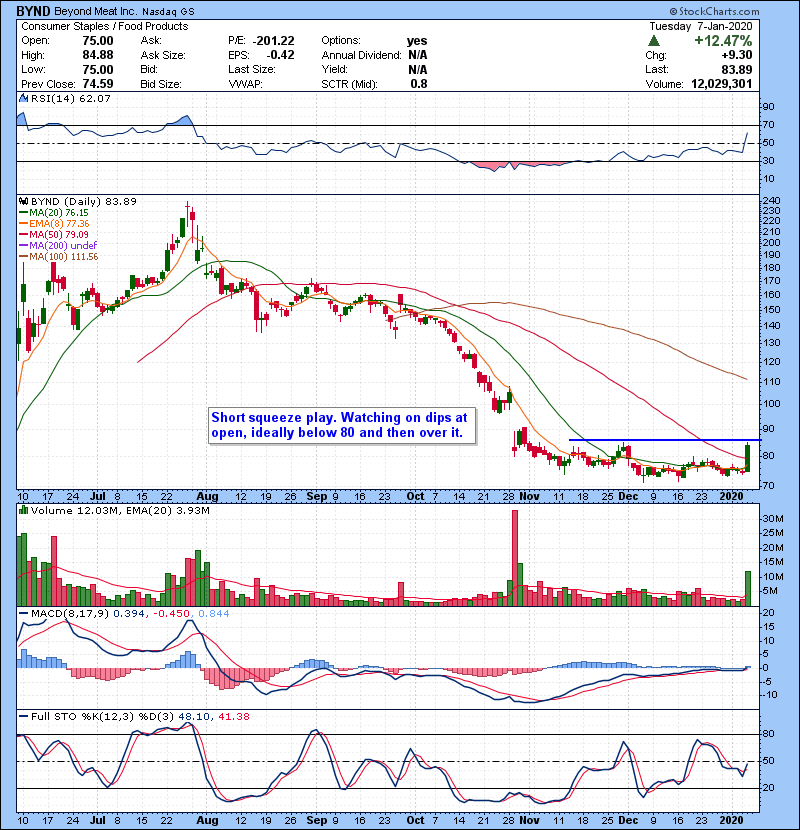Click the Chg value +9.30
This screenshot has height=830, width=800.
point(736,55)
